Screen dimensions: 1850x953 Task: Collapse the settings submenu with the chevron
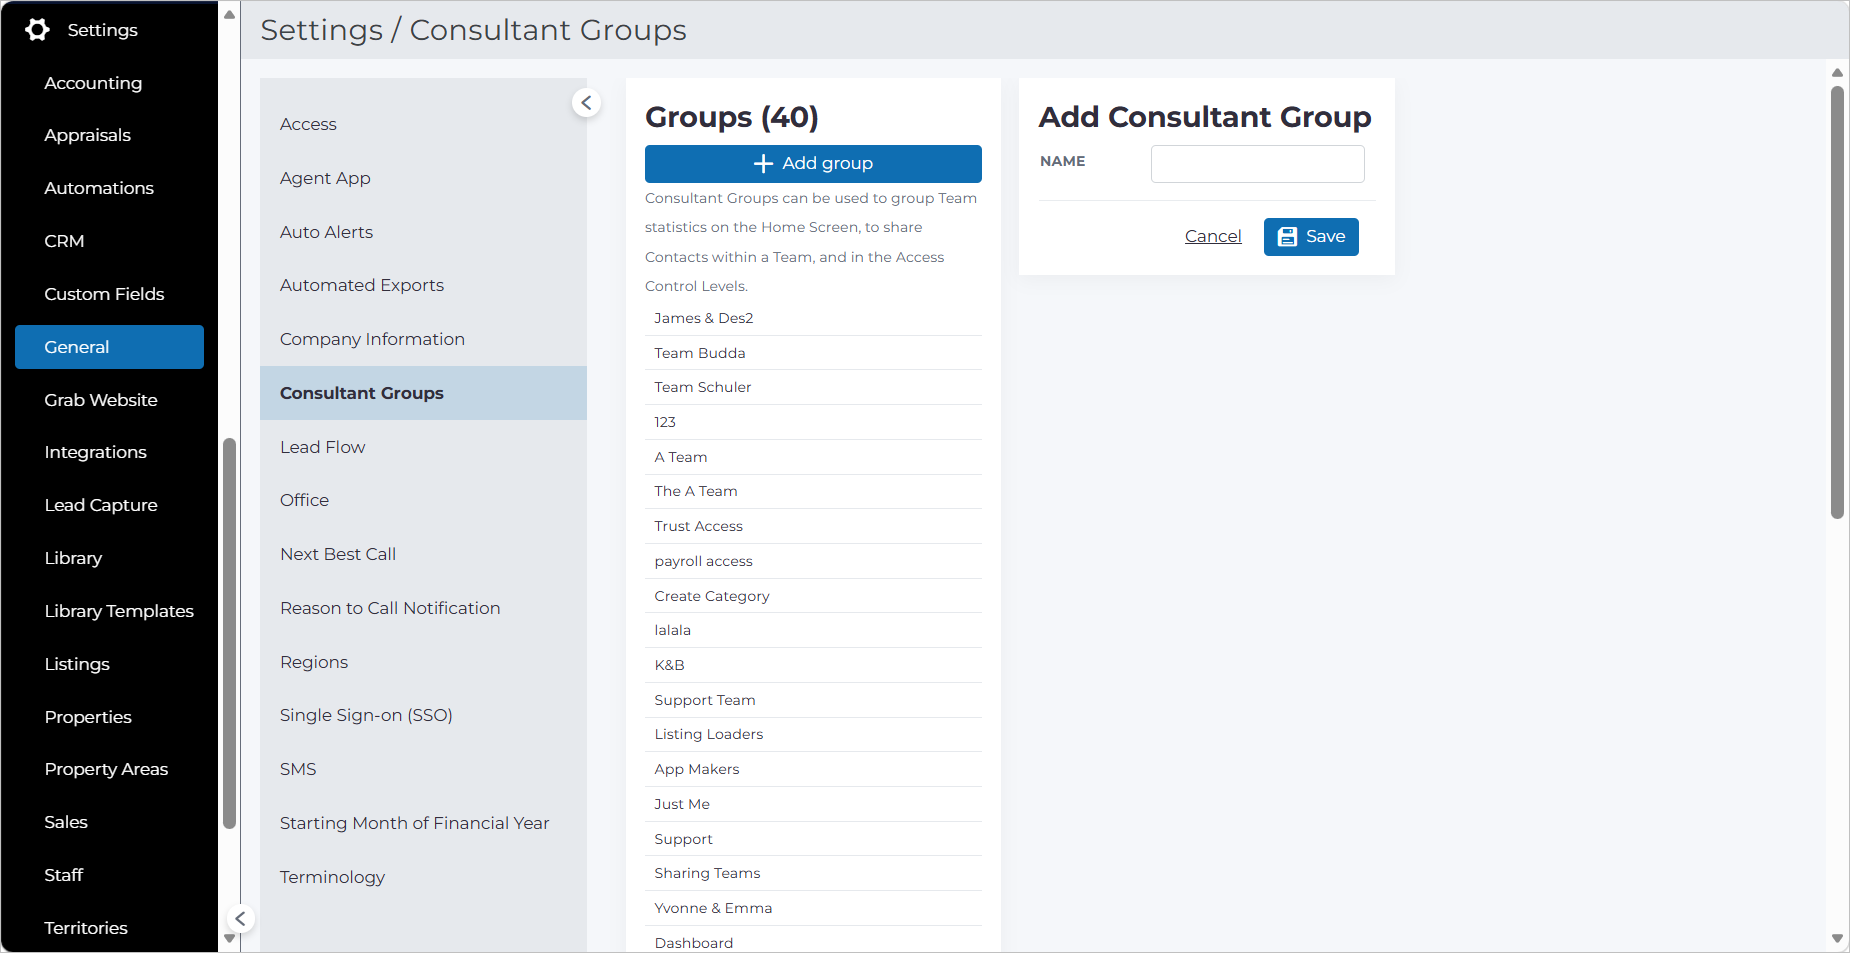pyautogui.click(x=586, y=102)
